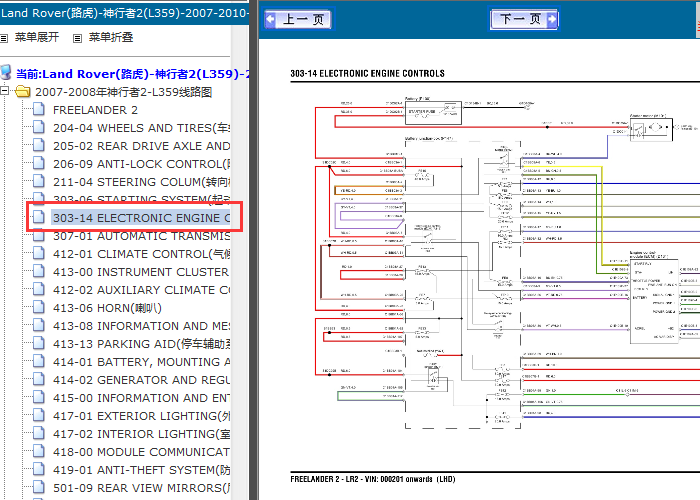Viewport: 700px width, 500px height.
Task: Open 307-01 AUTOMATIC TRANSMISSION page
Action: (x=142, y=236)
